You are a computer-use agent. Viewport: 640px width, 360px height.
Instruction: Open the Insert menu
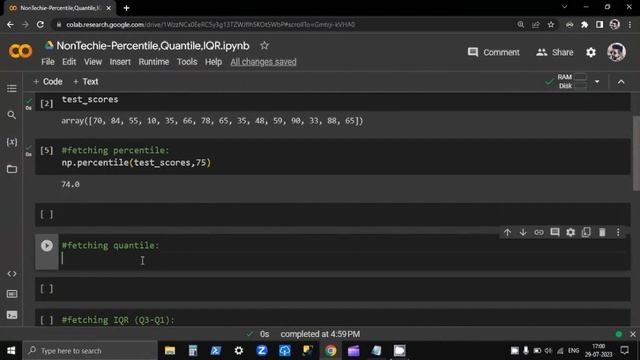tap(120, 62)
